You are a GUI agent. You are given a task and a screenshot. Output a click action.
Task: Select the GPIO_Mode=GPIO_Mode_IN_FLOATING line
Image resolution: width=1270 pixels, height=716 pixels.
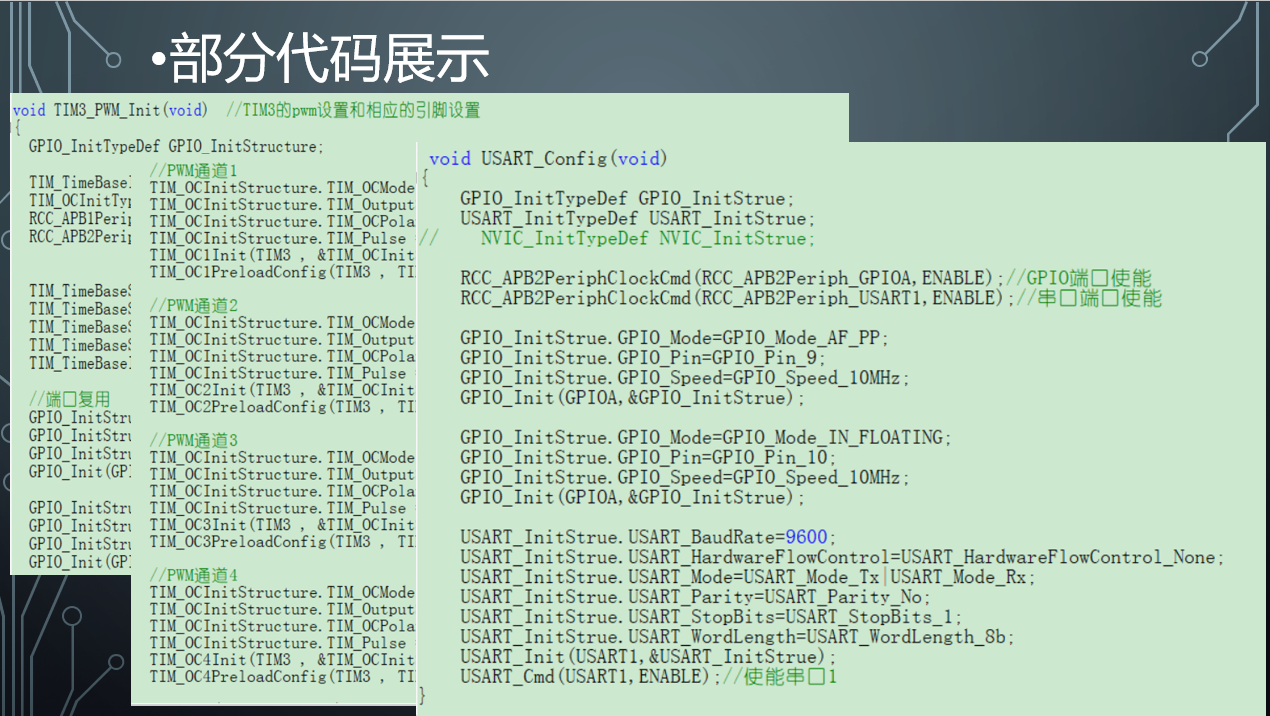706,437
